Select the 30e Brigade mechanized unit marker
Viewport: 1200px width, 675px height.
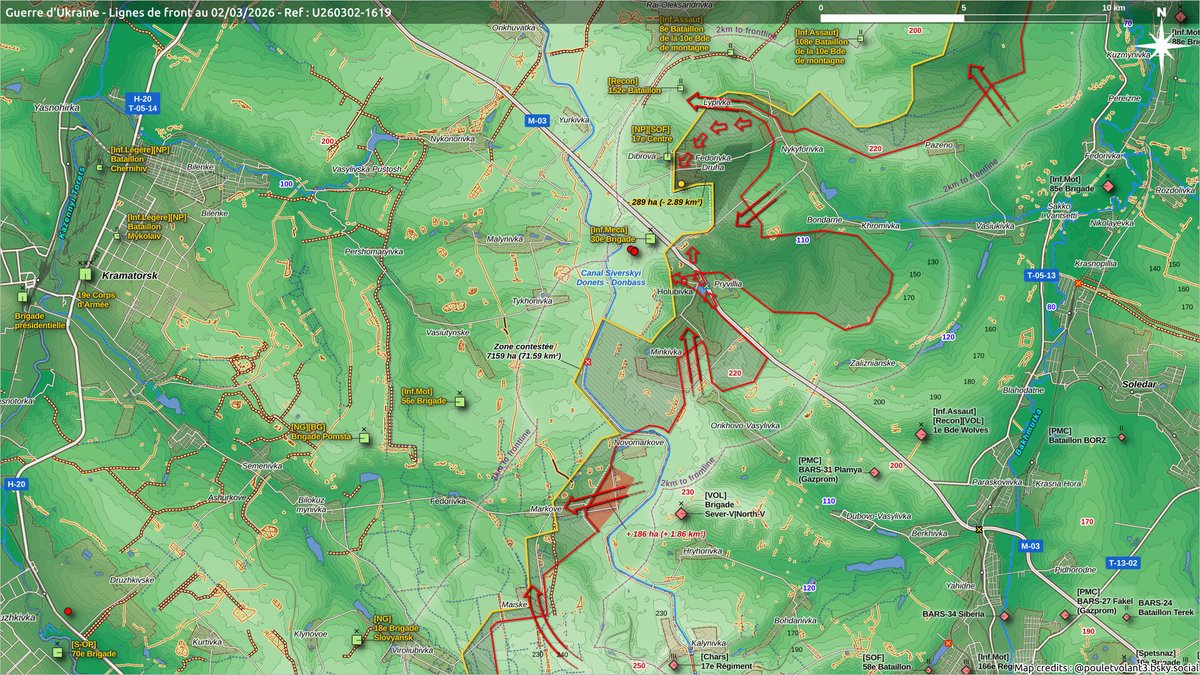click(x=650, y=238)
